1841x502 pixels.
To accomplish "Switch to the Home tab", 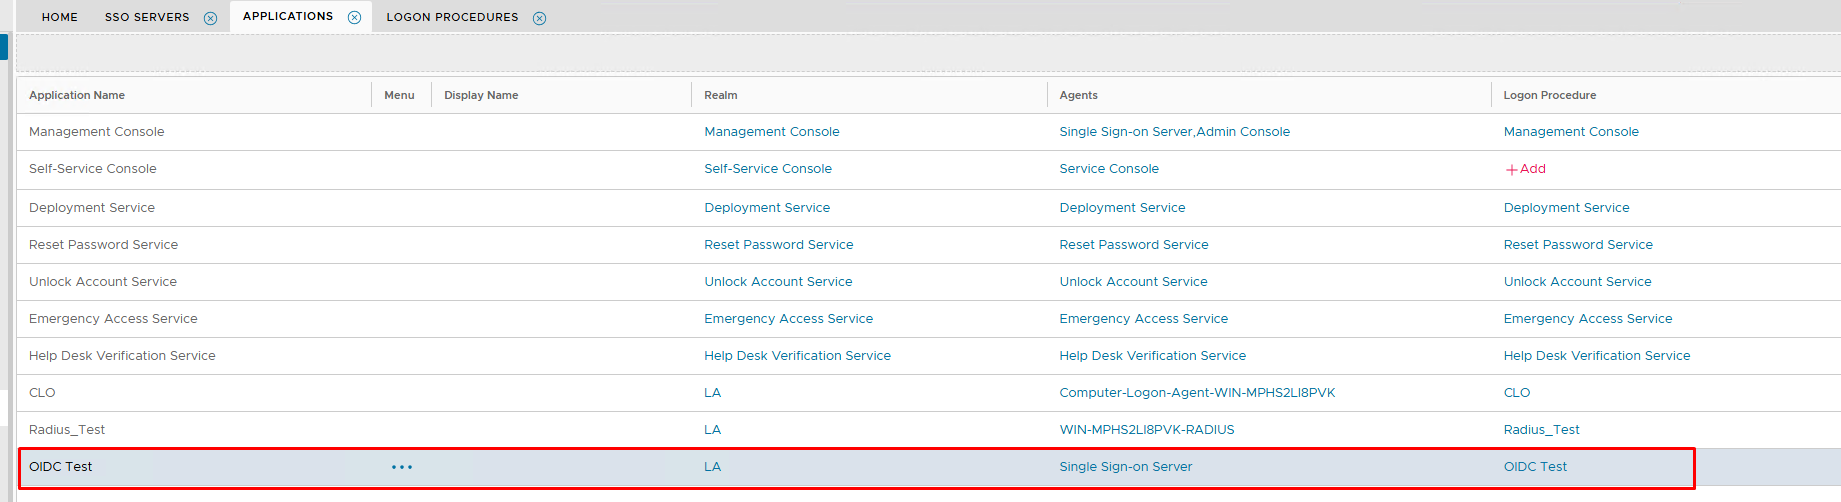I will coord(60,17).
